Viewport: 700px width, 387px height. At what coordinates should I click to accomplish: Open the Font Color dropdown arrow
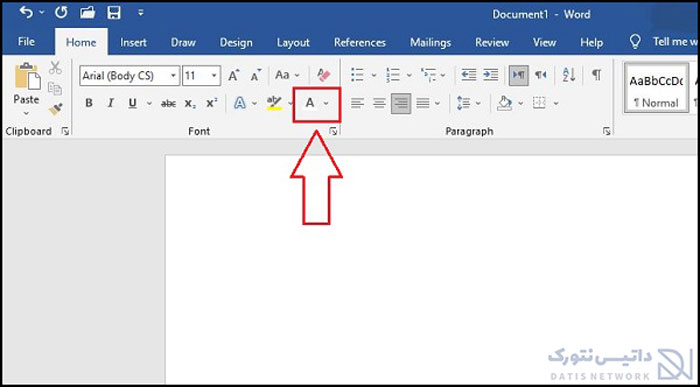tap(326, 104)
